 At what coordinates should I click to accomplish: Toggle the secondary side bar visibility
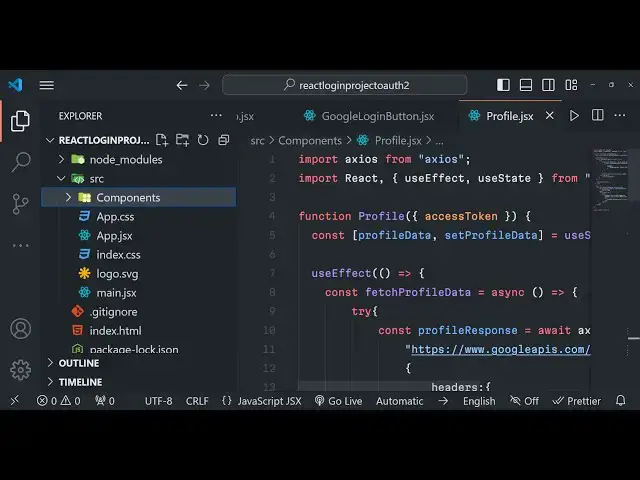(548, 85)
